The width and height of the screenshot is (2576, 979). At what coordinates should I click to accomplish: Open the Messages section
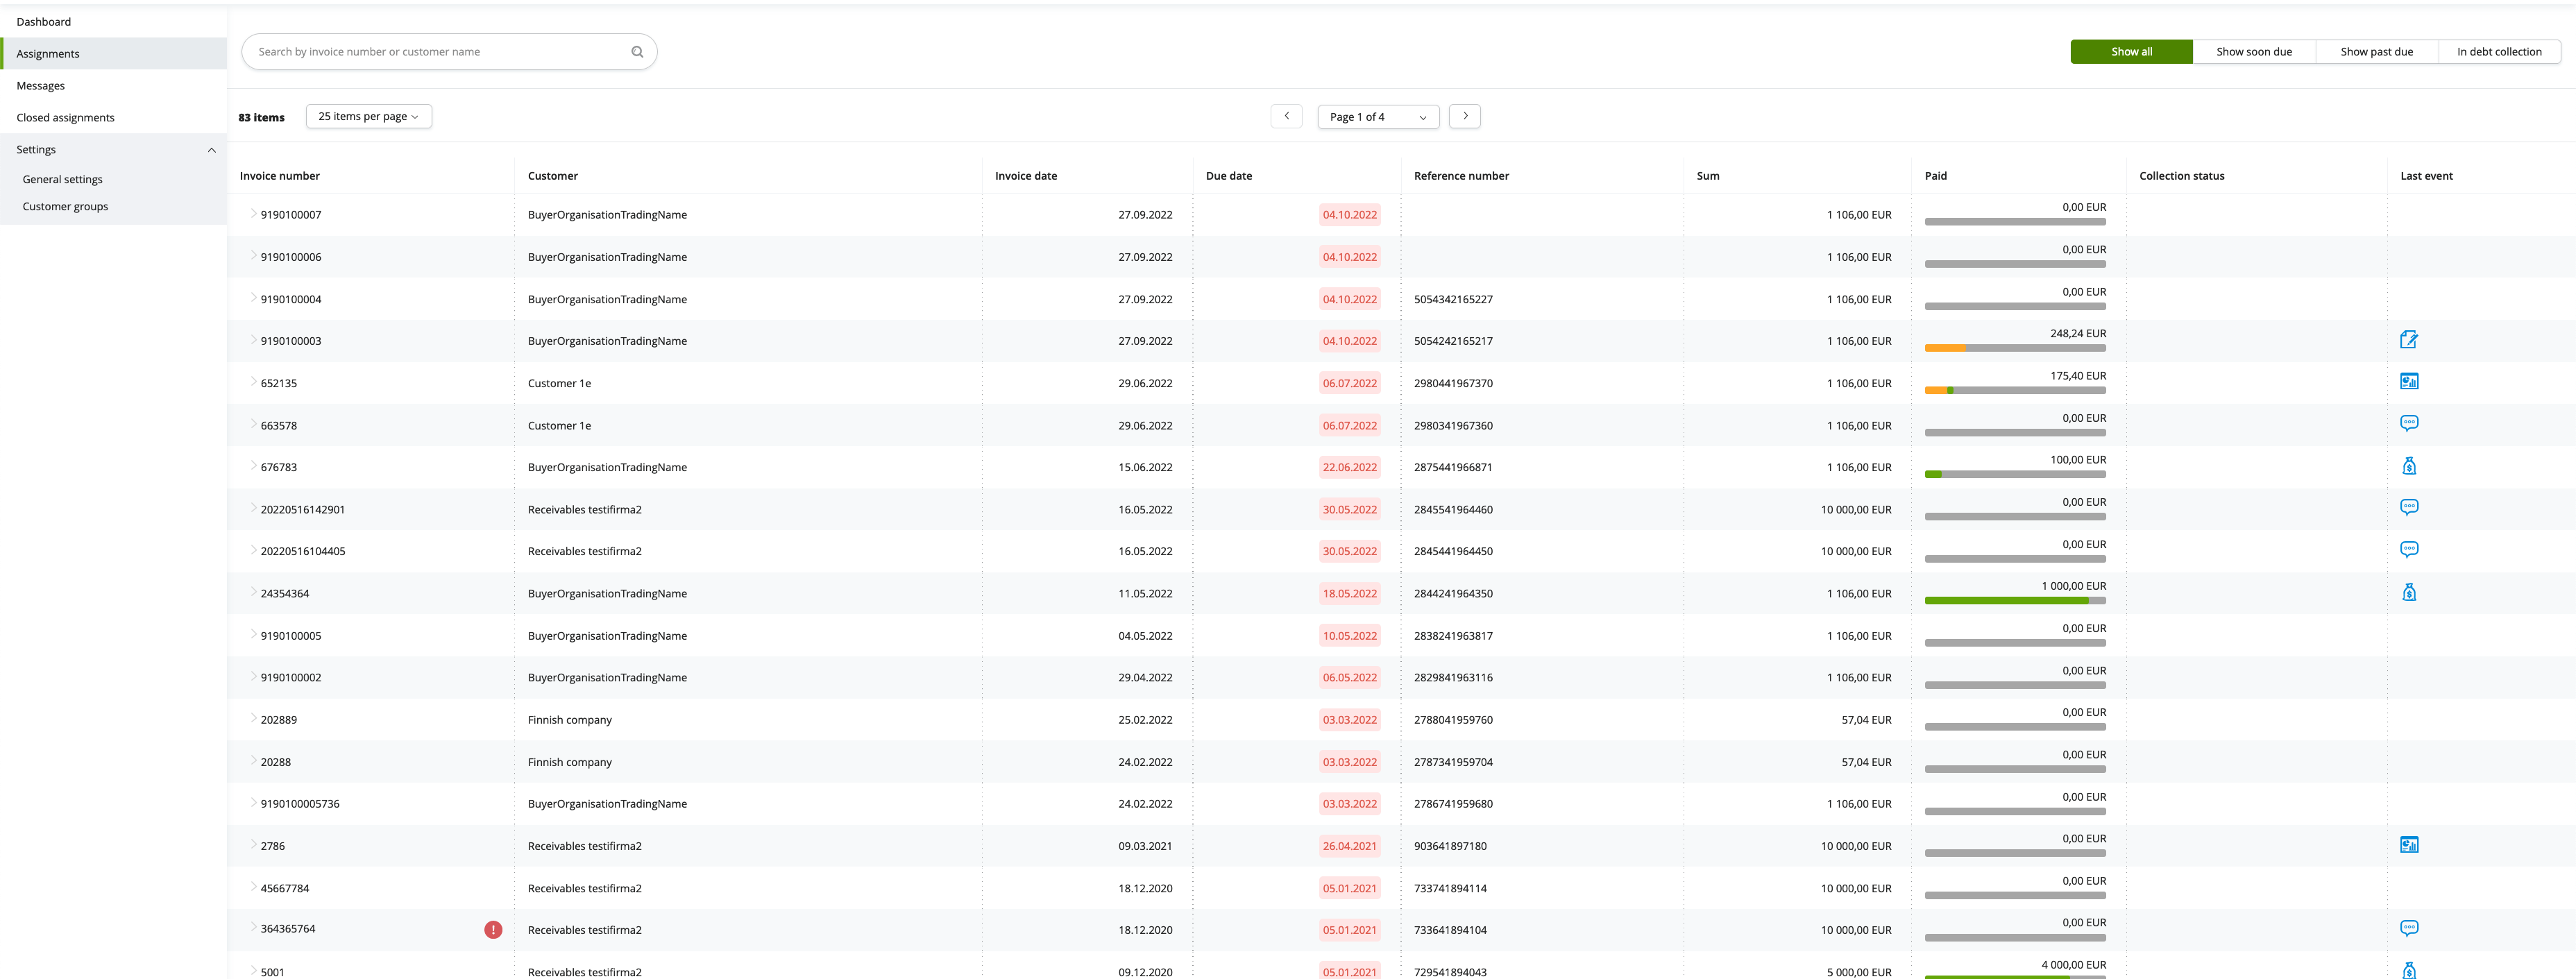pos(41,85)
